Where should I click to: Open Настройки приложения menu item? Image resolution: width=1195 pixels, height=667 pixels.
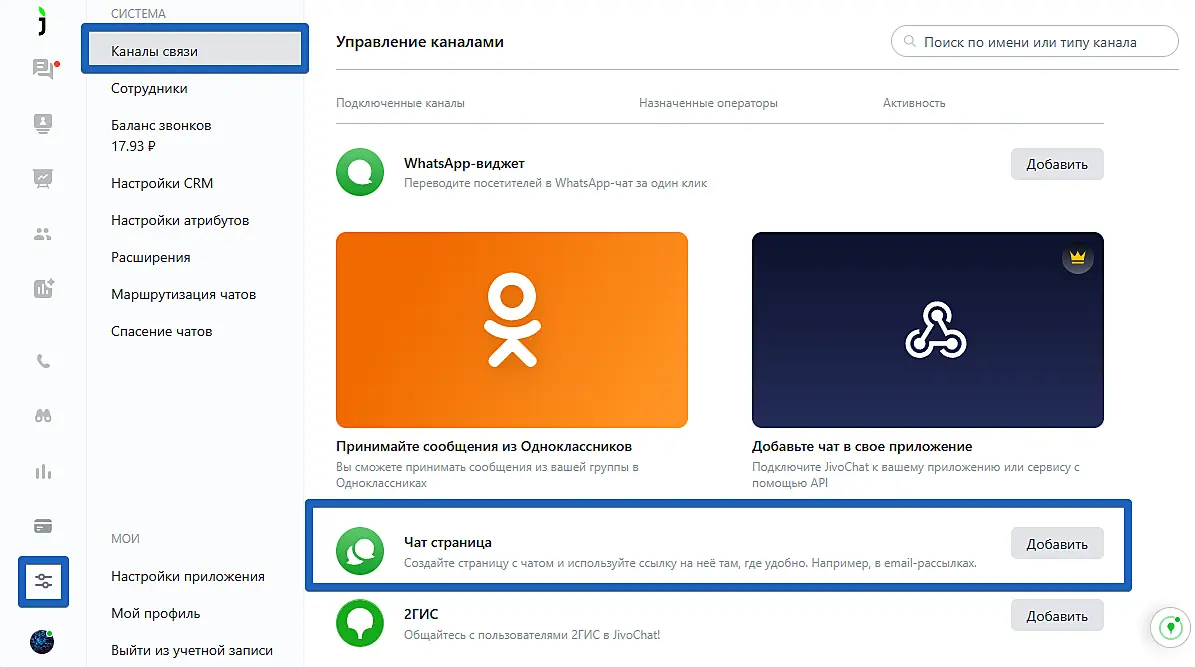188,576
